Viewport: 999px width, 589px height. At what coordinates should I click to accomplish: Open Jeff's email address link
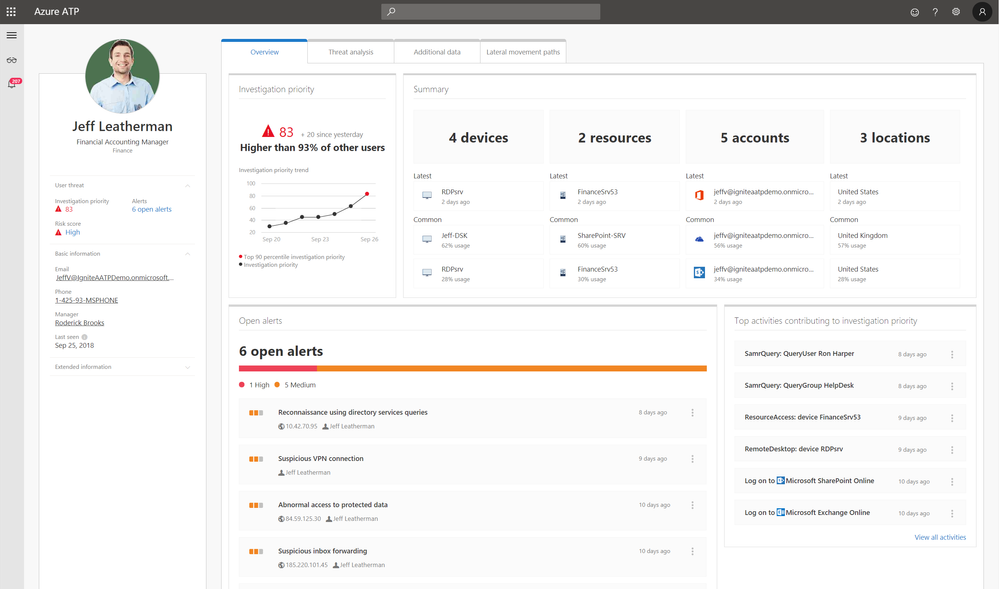(x=115, y=277)
